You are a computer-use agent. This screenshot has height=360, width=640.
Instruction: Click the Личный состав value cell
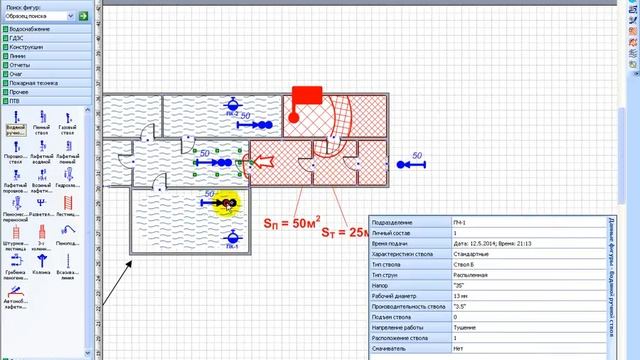click(x=529, y=233)
